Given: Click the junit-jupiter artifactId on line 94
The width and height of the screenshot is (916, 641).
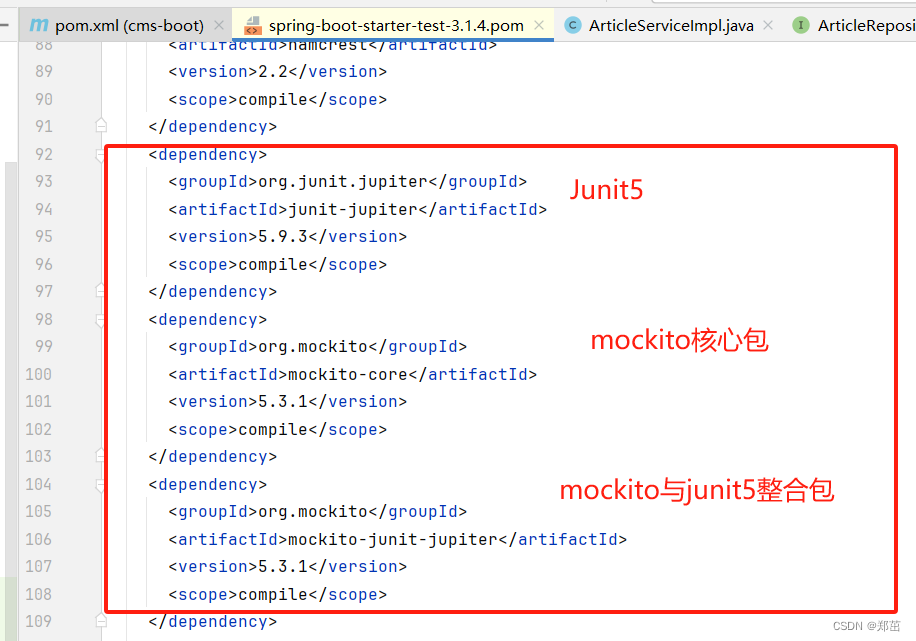Looking at the screenshot, I should 358,209.
